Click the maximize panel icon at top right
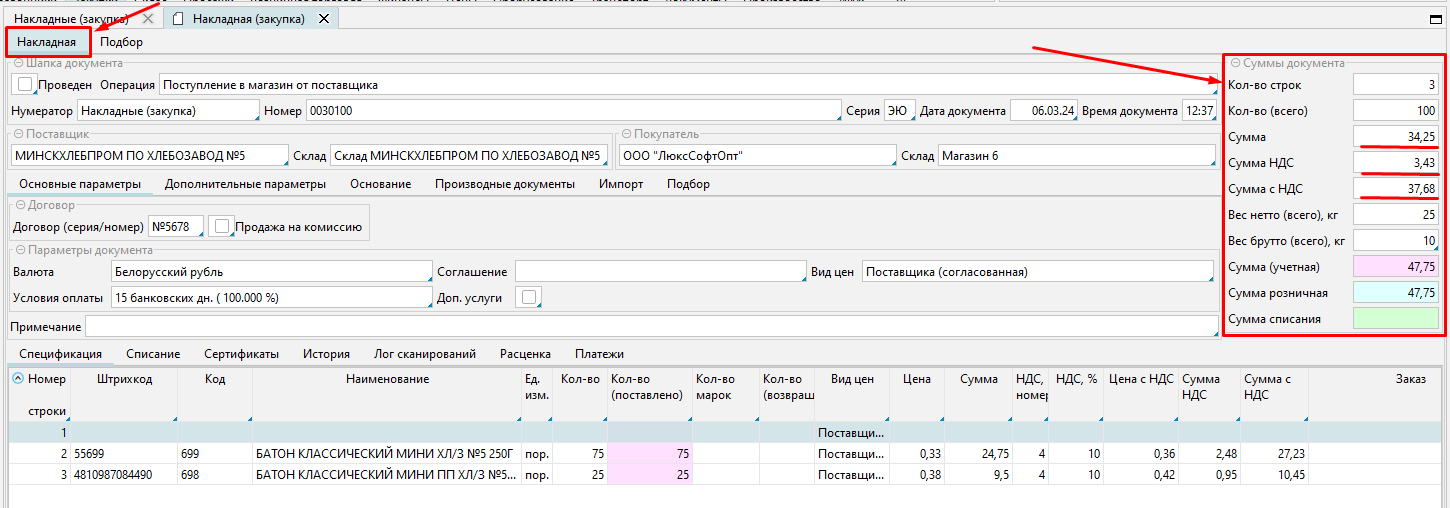The width and height of the screenshot is (1450, 508). [1437, 19]
